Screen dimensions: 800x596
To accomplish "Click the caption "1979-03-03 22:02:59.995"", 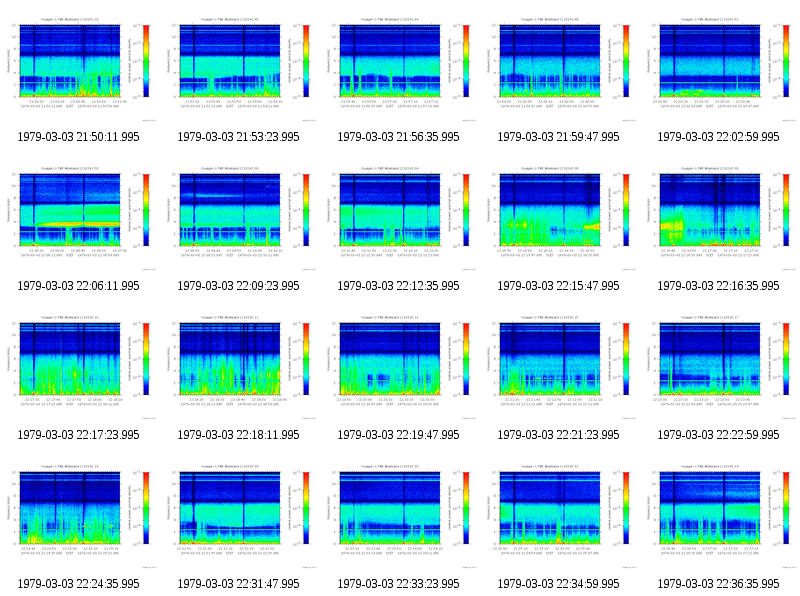I will tap(718, 137).
